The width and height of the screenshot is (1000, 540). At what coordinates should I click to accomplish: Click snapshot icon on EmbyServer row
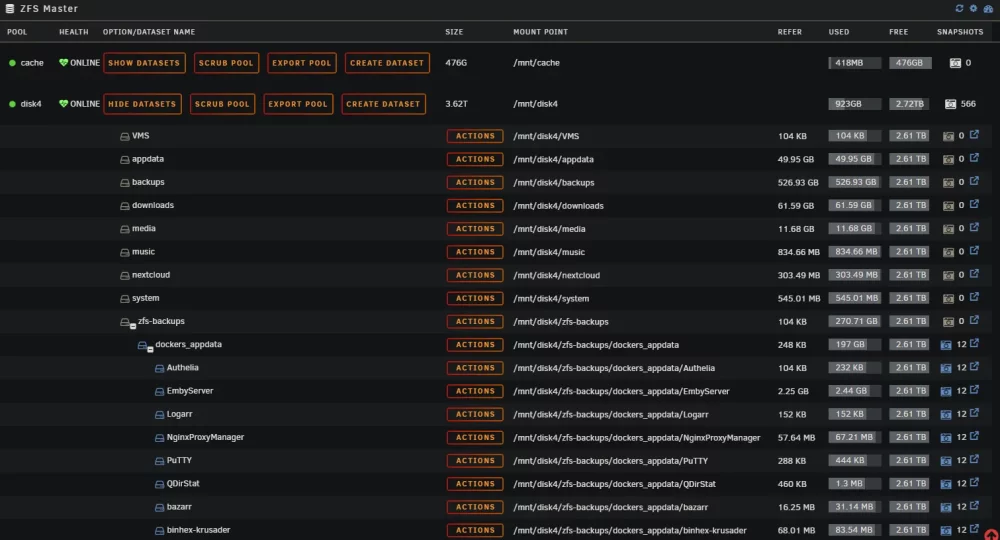pyautogui.click(x=946, y=391)
